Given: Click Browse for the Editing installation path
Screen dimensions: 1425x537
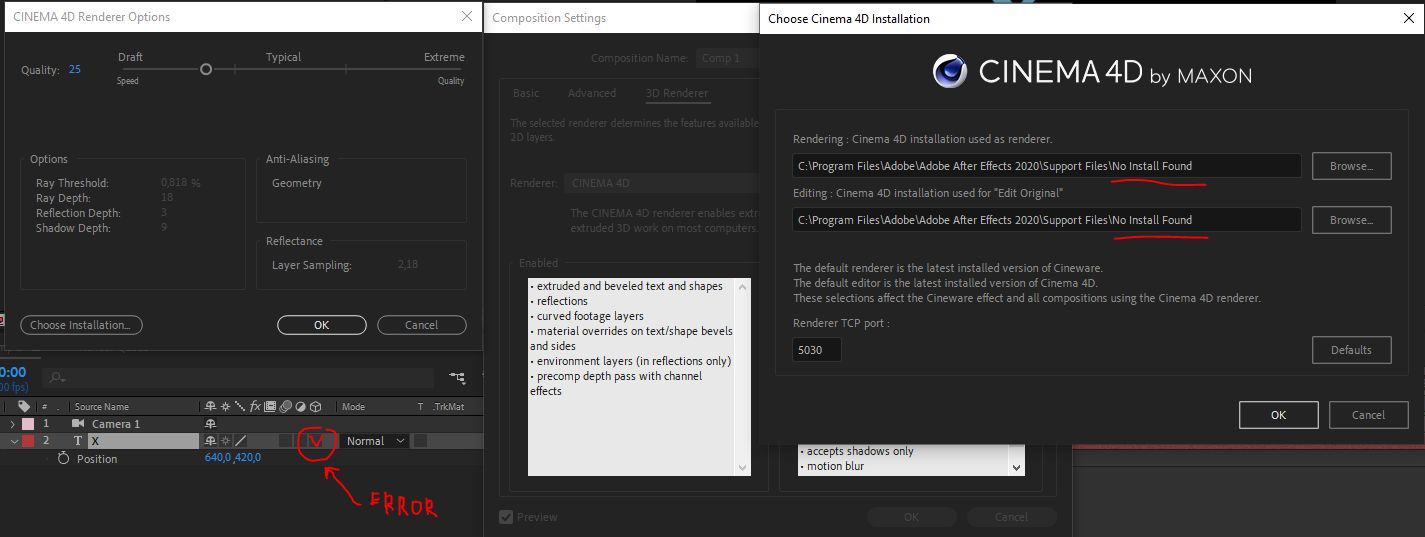Looking at the screenshot, I should (x=1352, y=220).
